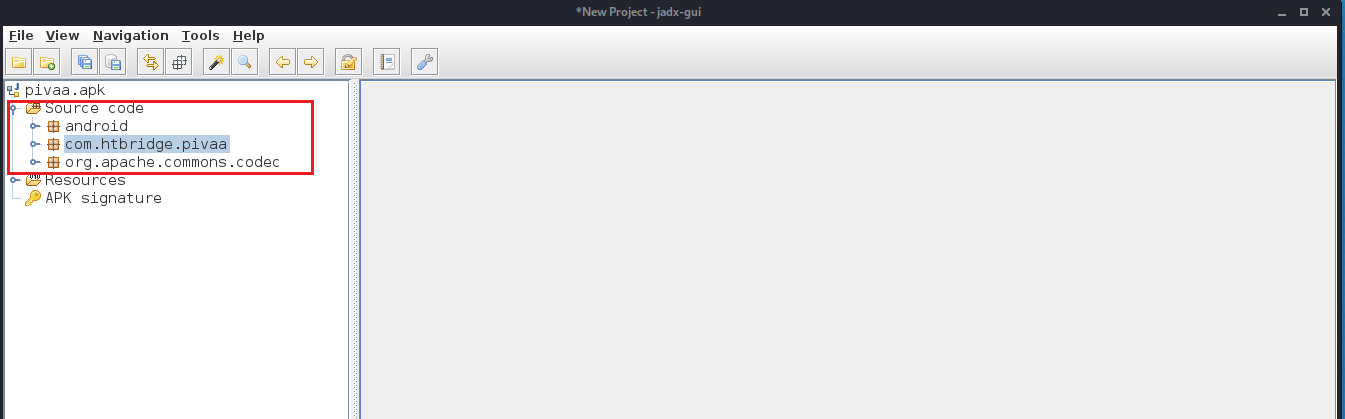This screenshot has width=1345, height=419.
Task: Open the Tools menu
Action: (x=201, y=35)
